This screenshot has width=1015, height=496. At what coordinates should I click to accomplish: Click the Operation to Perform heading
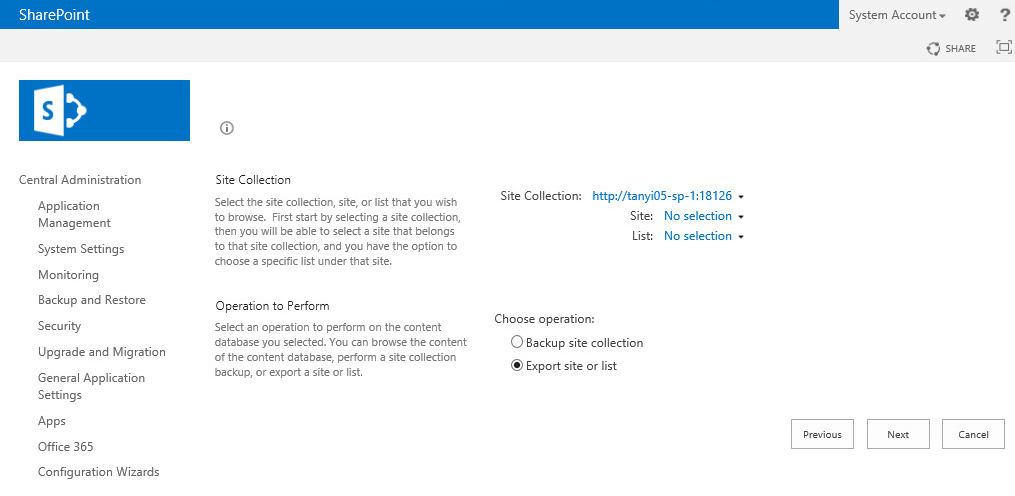(273, 305)
